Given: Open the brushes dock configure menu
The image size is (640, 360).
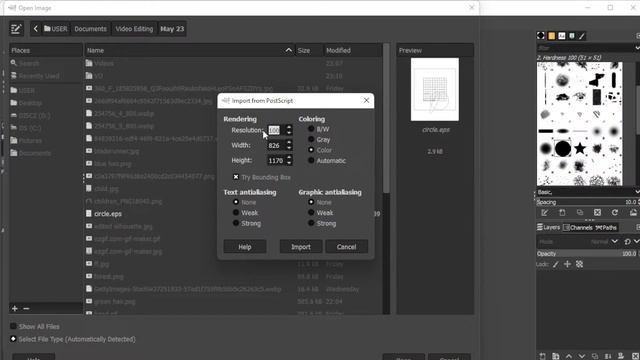Looking at the screenshot, I should tap(638, 36).
